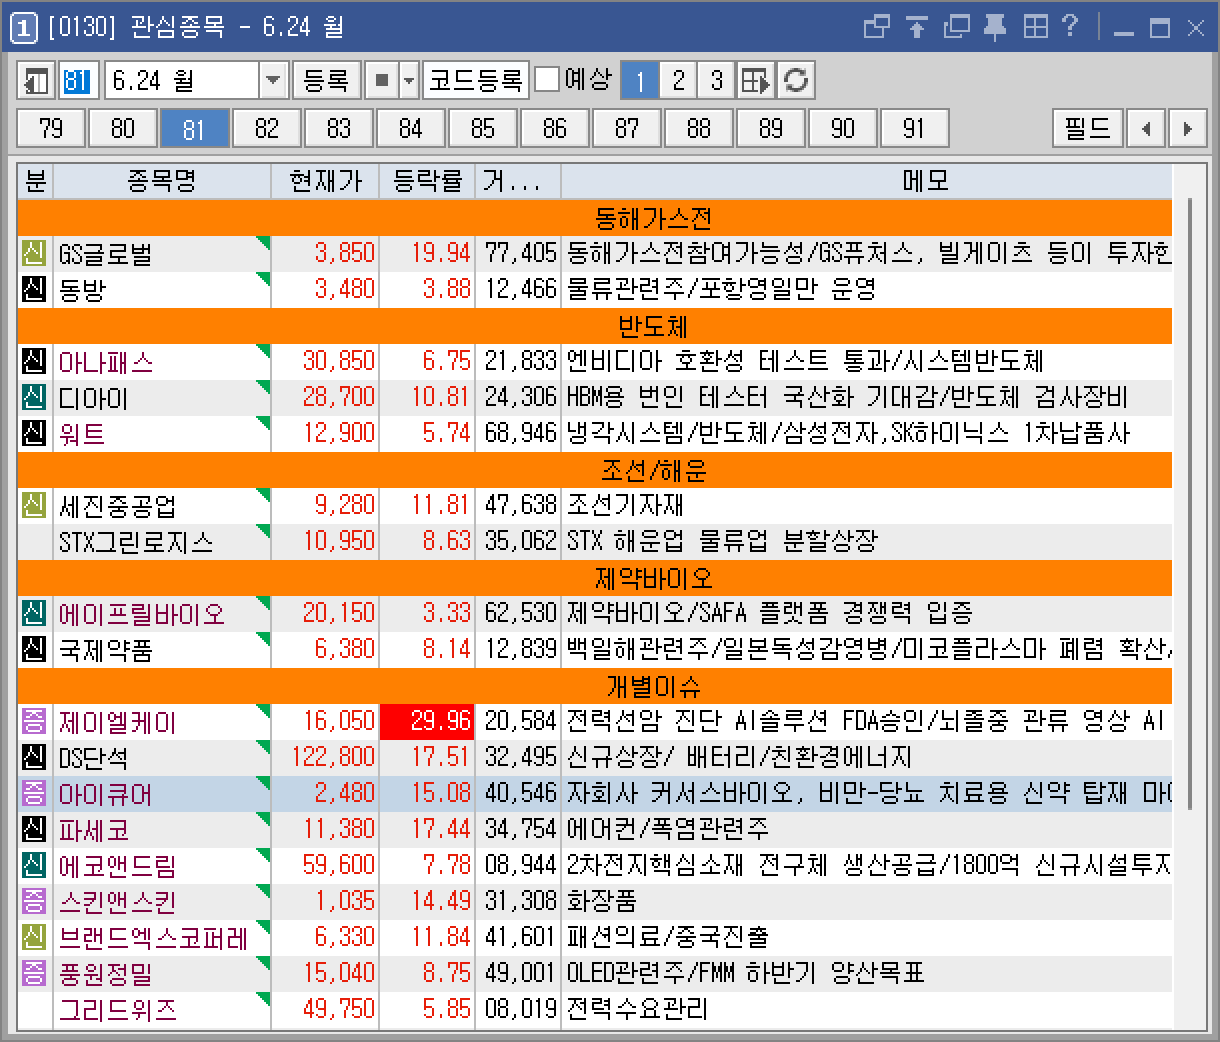Click the 신 badge beside 아나패스
Screen dimensions: 1220x1042
pos(34,361)
